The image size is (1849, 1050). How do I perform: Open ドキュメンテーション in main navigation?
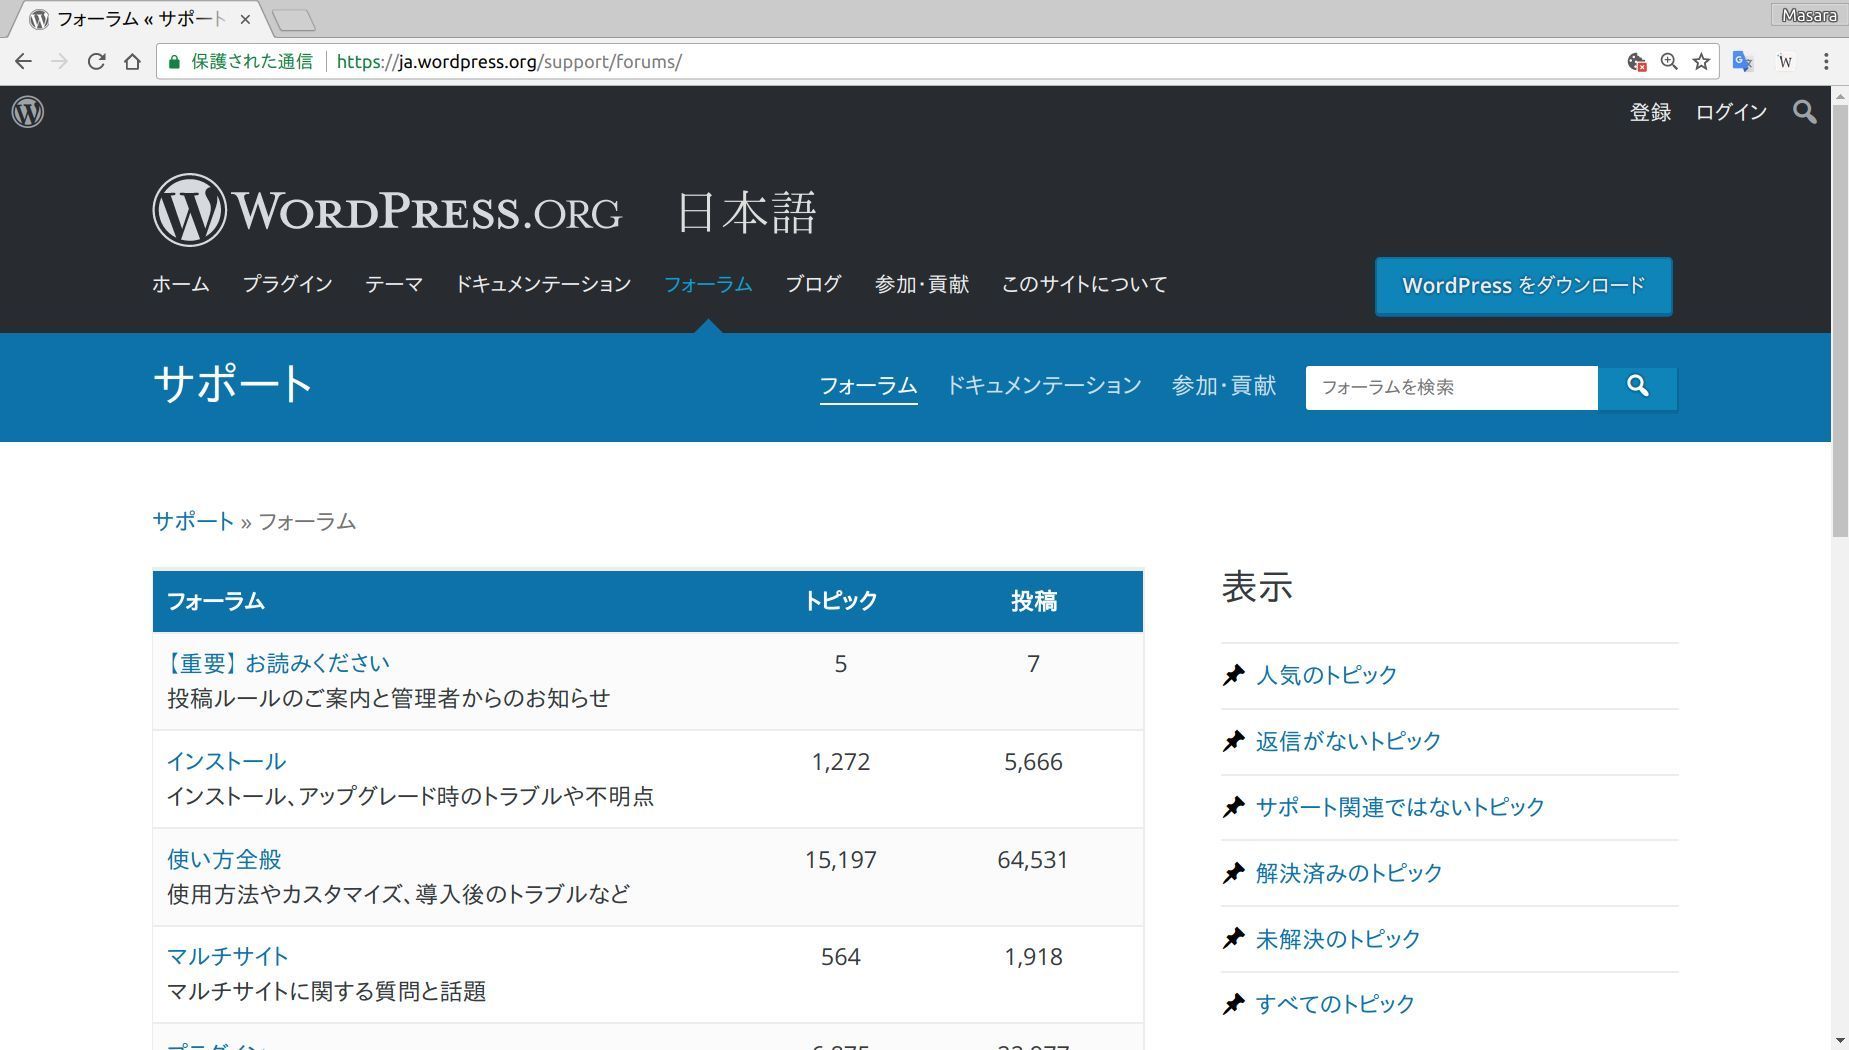(543, 285)
